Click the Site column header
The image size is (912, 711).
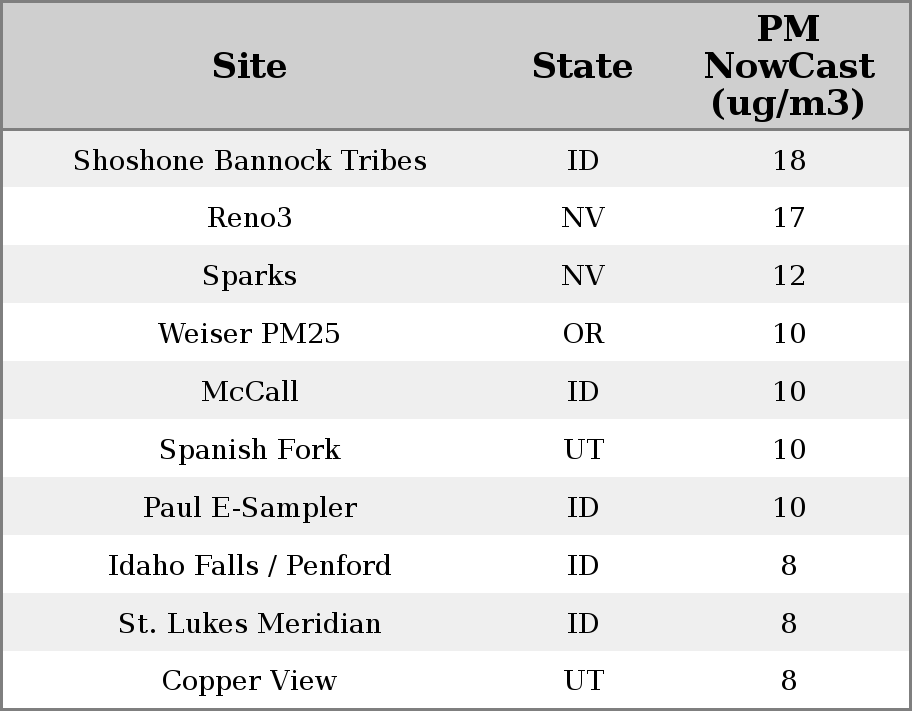pos(249,66)
